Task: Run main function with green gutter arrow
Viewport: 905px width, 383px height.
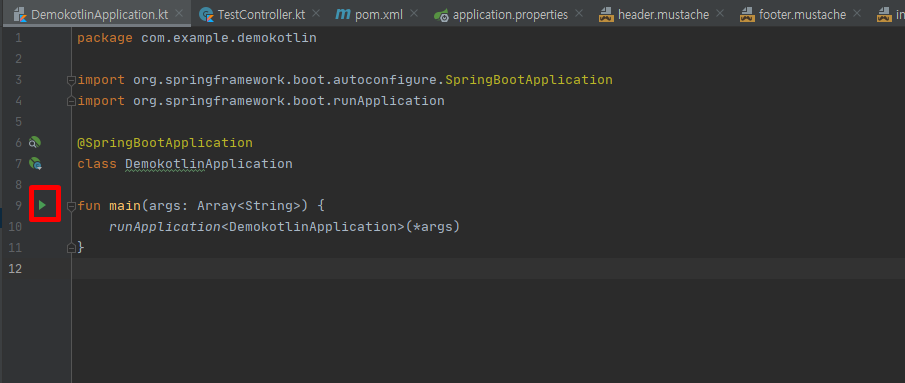Action: coord(42,205)
